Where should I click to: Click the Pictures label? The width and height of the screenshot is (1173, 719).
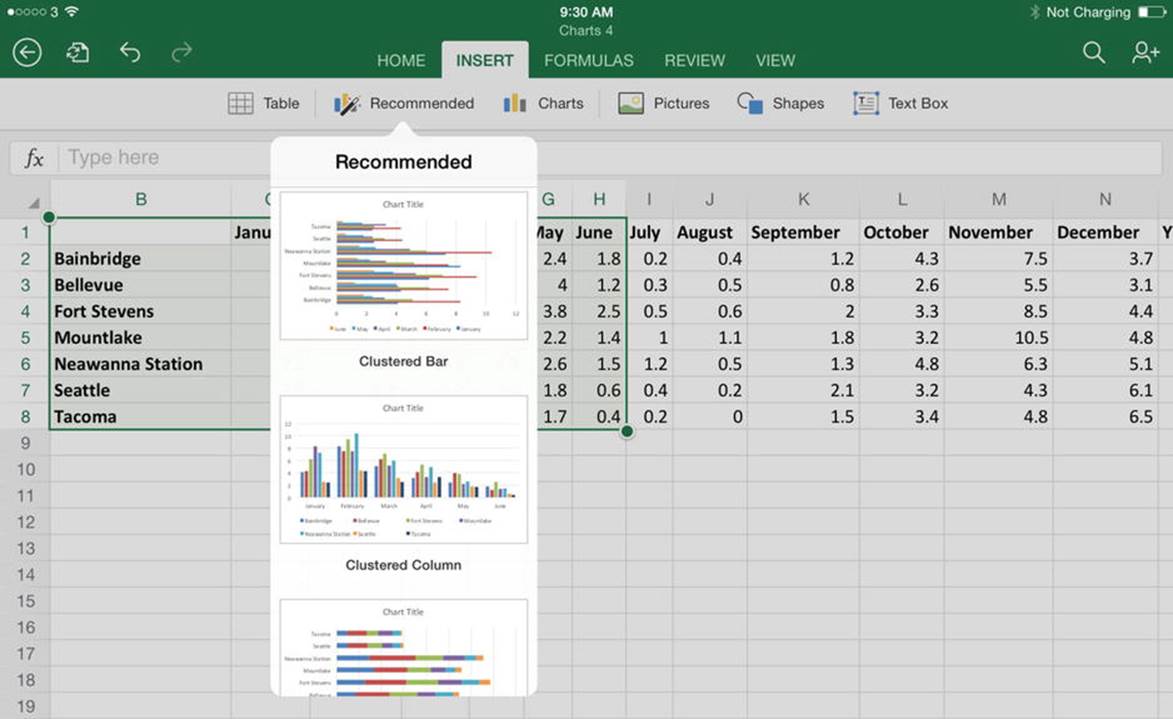[x=682, y=103]
